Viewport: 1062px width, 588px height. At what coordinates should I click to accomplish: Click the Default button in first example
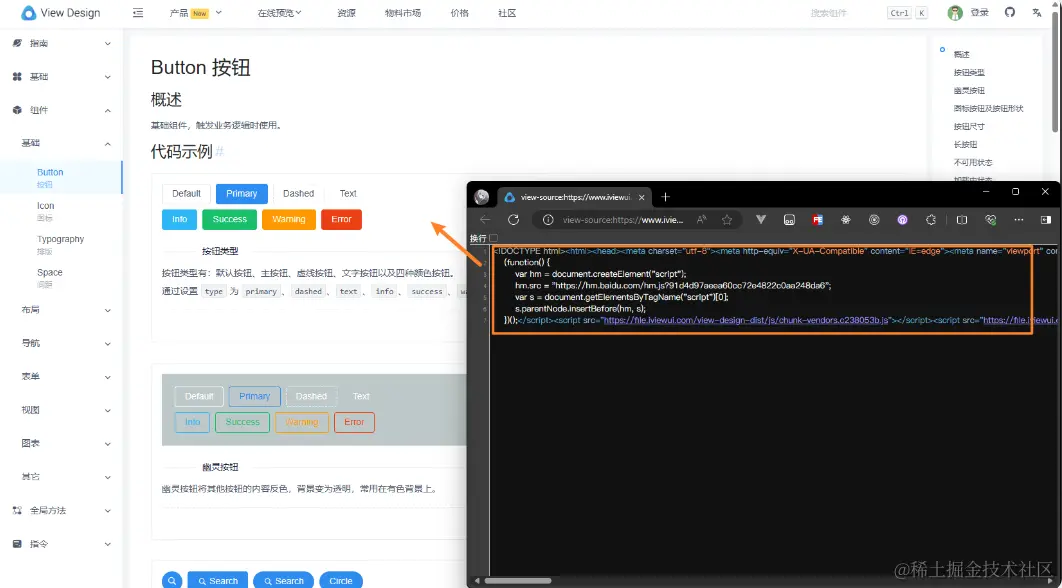pos(186,194)
